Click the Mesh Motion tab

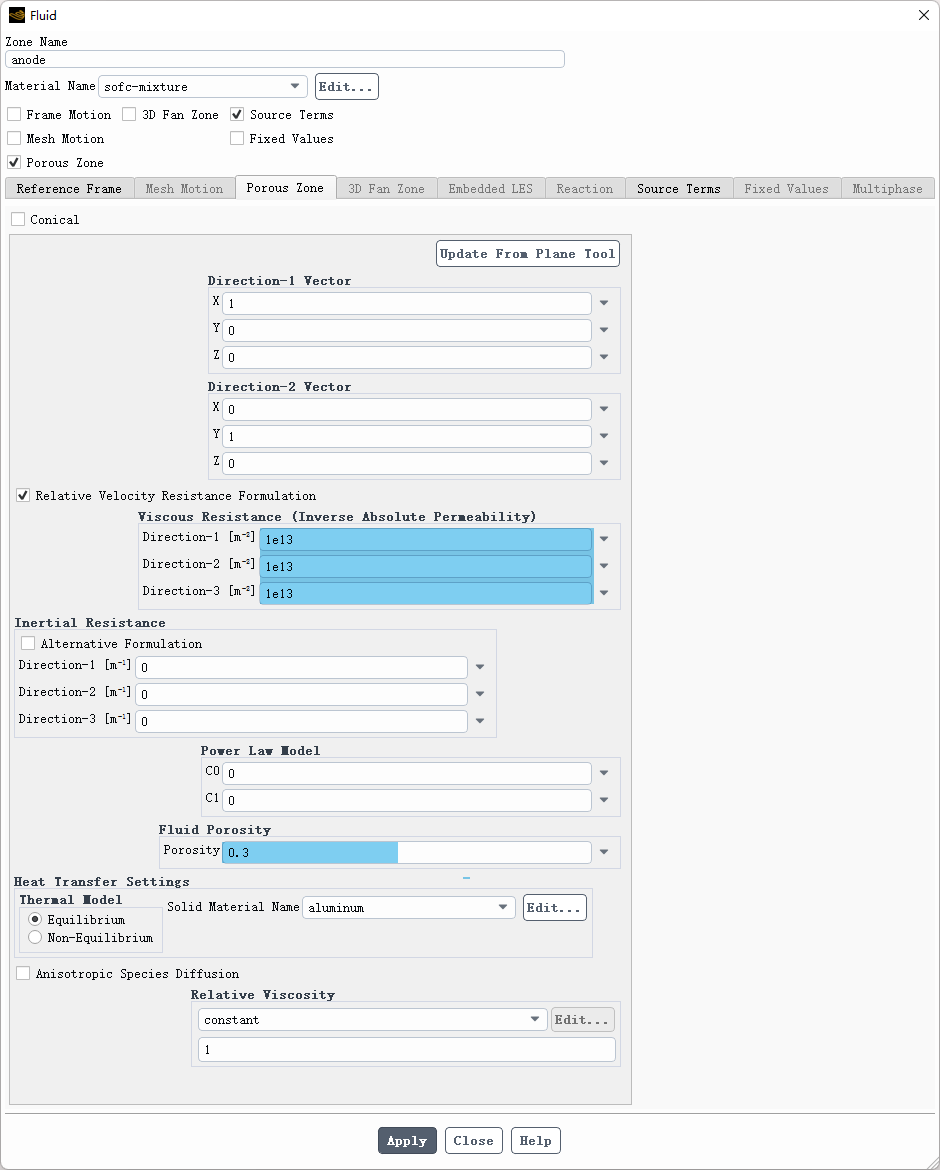point(184,189)
